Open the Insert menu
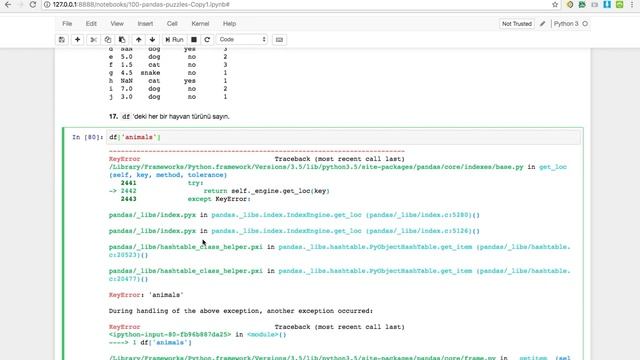 point(145,24)
